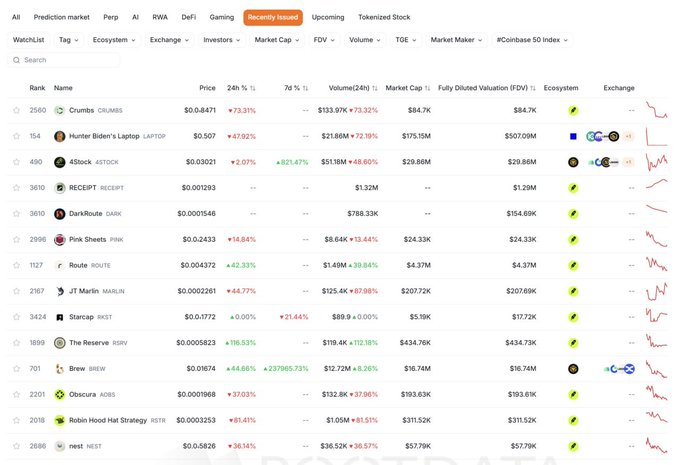This screenshot has width=680, height=465.
Task: Star the Pink Sheets row
Action: [16, 239]
